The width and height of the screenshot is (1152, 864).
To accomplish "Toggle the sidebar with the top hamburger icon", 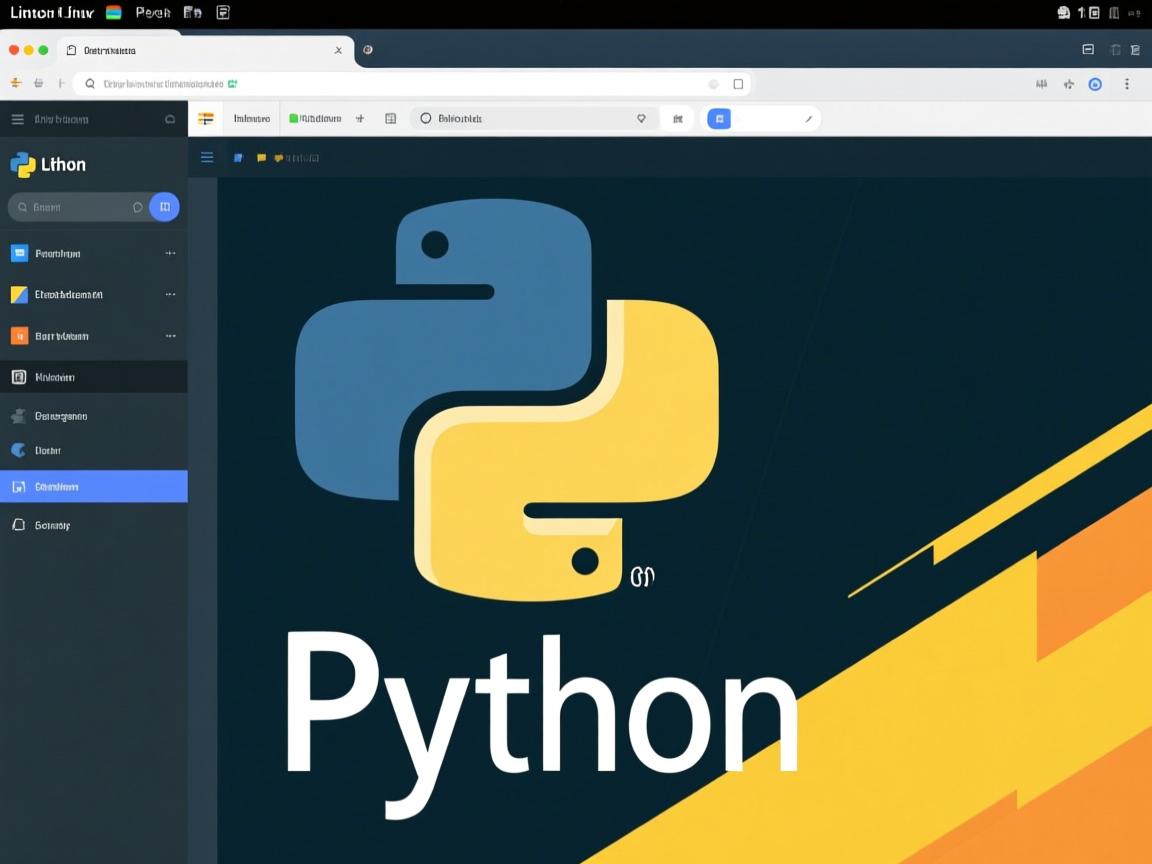I will tap(17, 118).
